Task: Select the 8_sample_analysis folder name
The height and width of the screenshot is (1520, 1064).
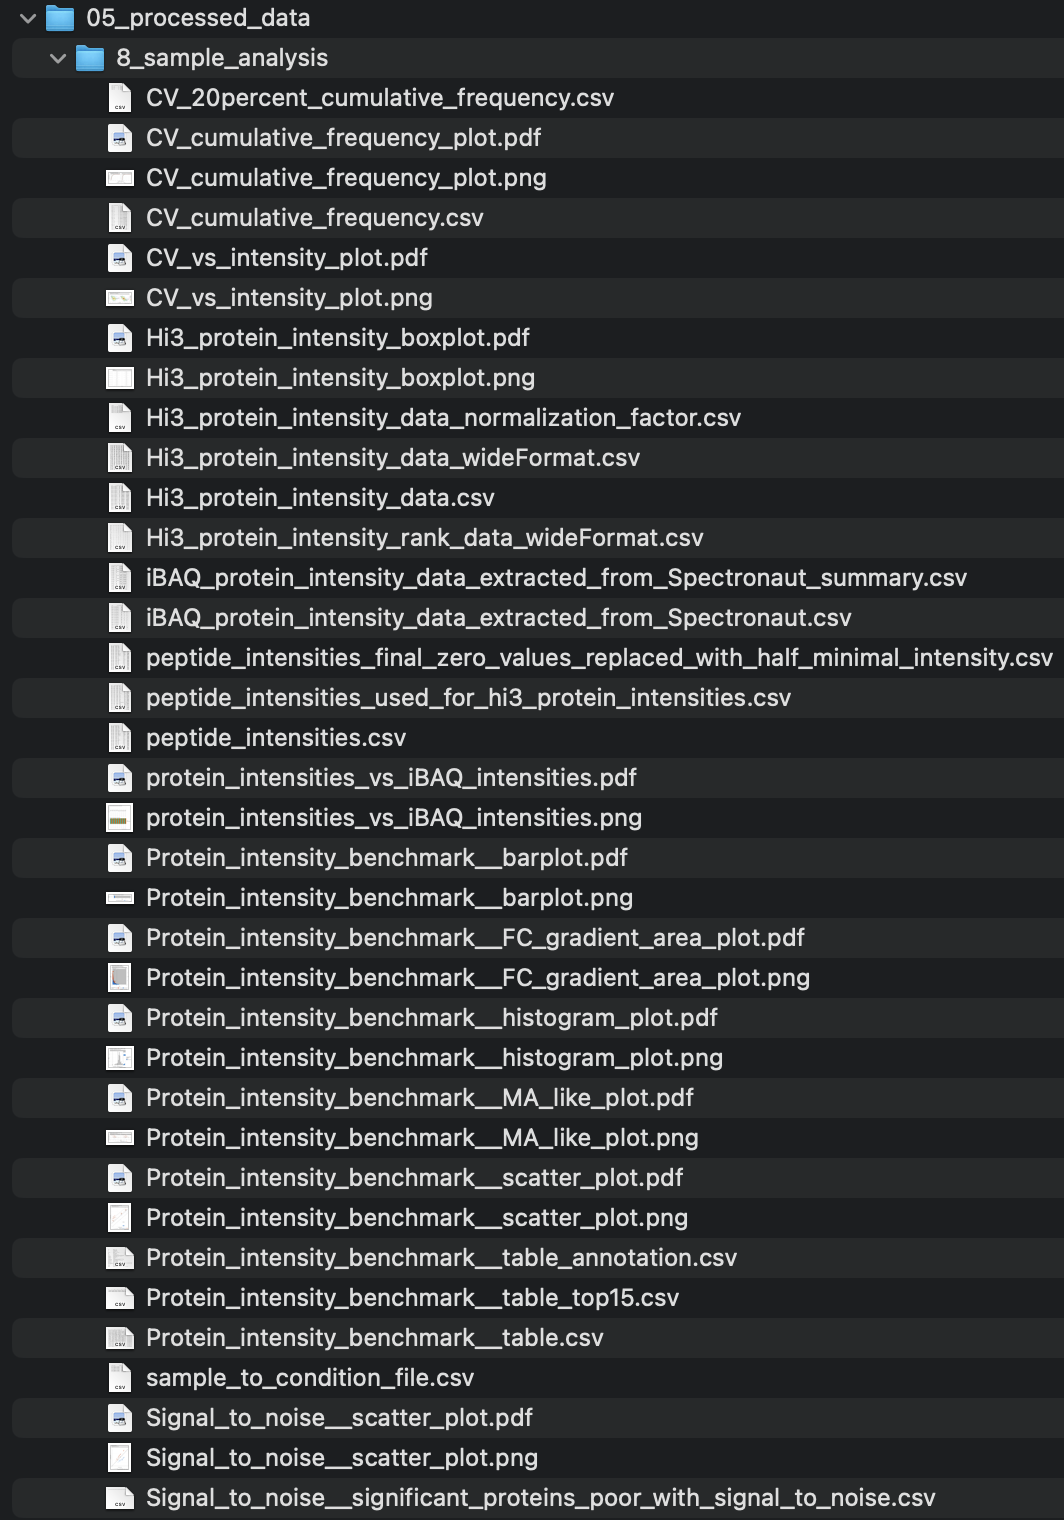Action: tap(222, 58)
